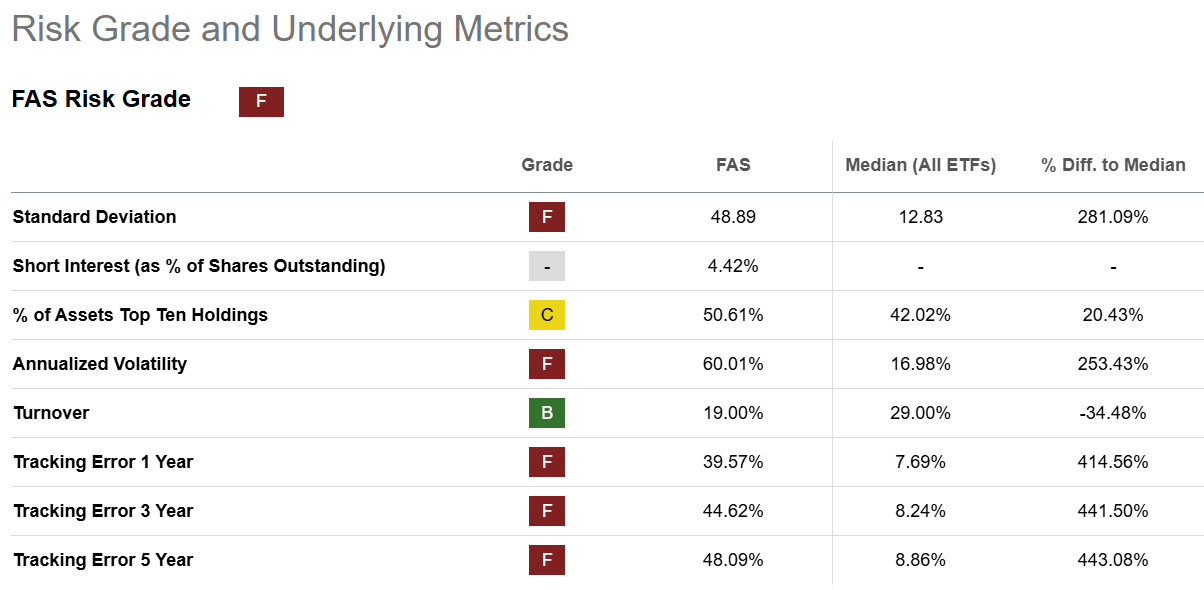Click the 281.09% difference value

click(x=1113, y=217)
